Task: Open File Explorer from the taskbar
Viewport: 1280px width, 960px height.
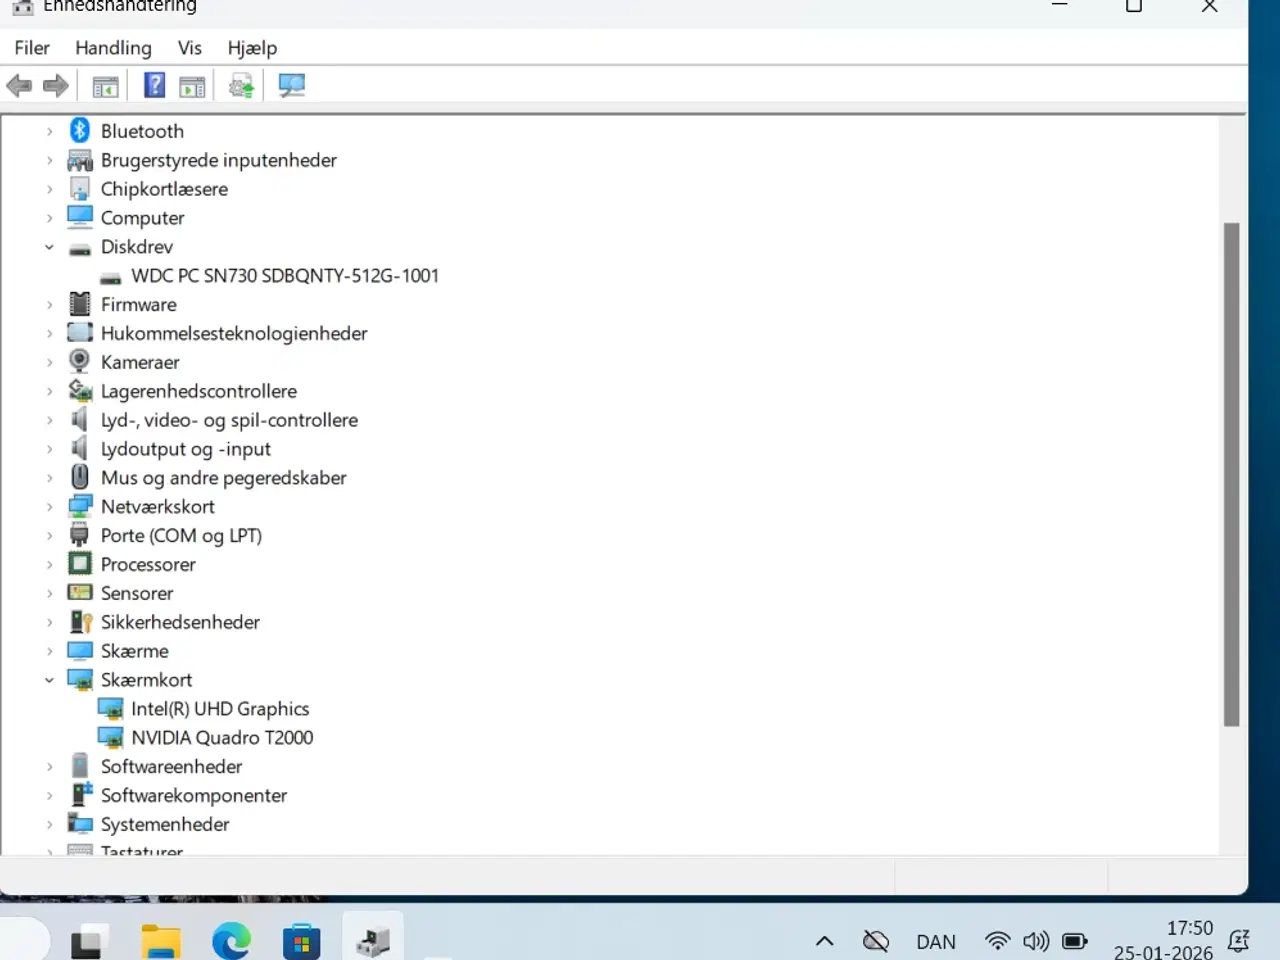Action: (x=160, y=941)
